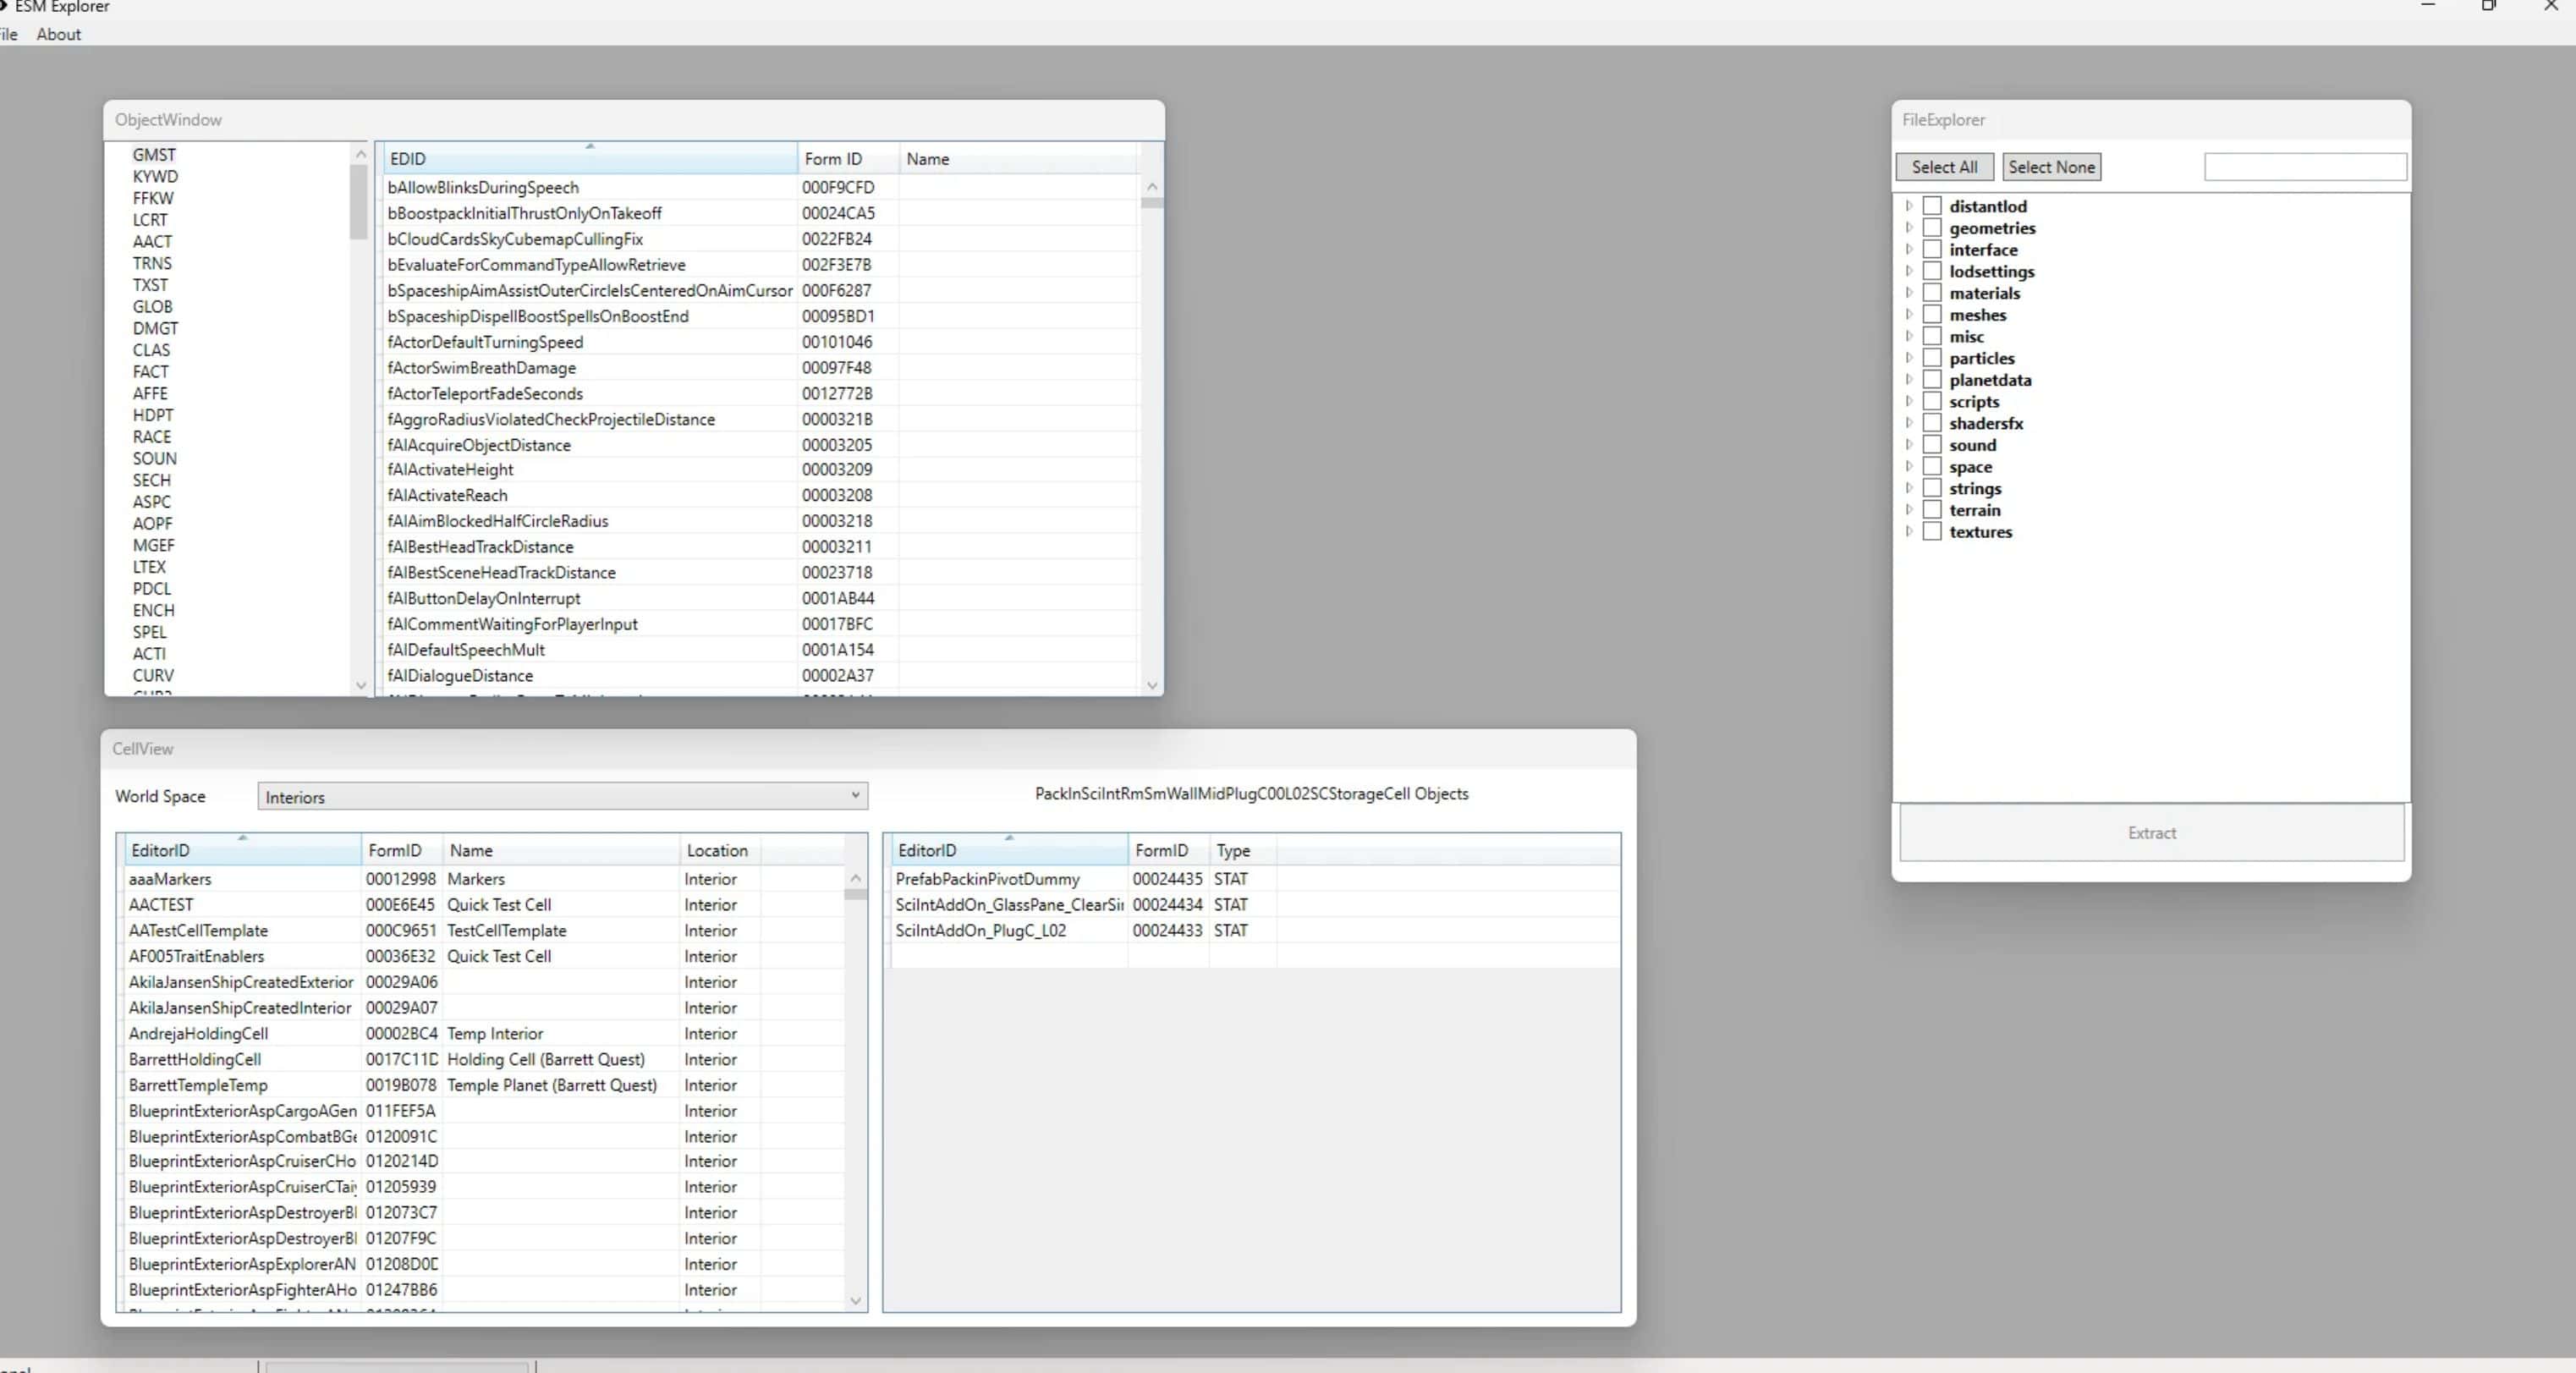Click the scroll up arrow in cell list
The image size is (2576, 1373).
pyautogui.click(x=855, y=878)
